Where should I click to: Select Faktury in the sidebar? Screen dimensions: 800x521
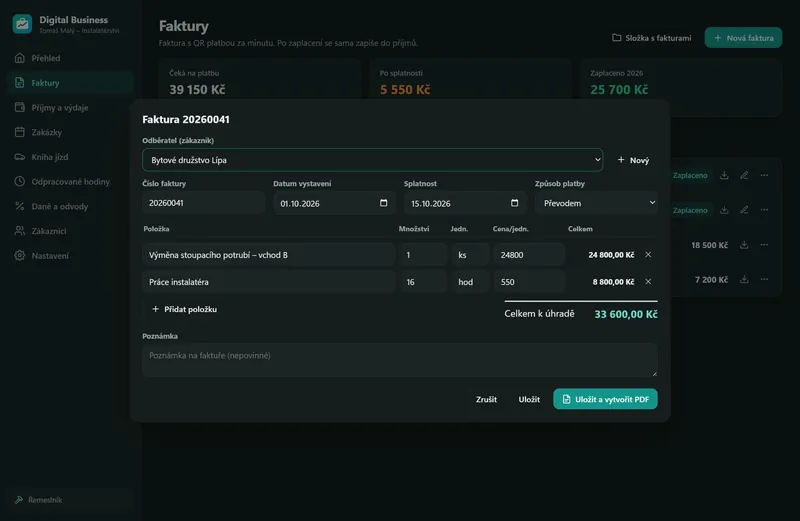(70, 83)
